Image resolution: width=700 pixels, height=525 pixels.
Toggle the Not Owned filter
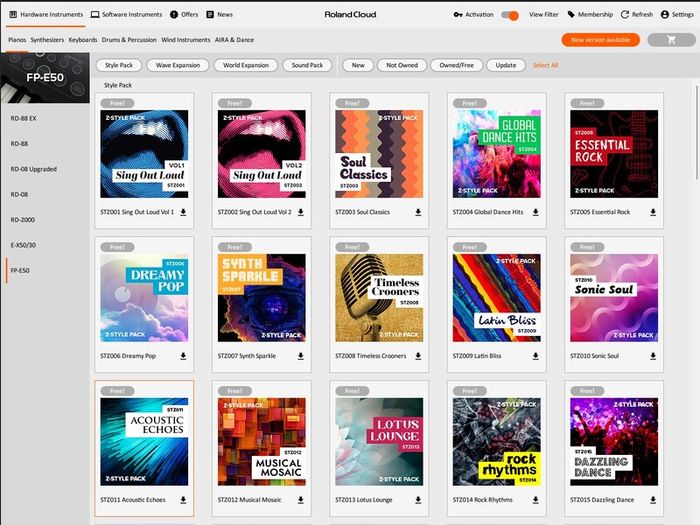402,65
